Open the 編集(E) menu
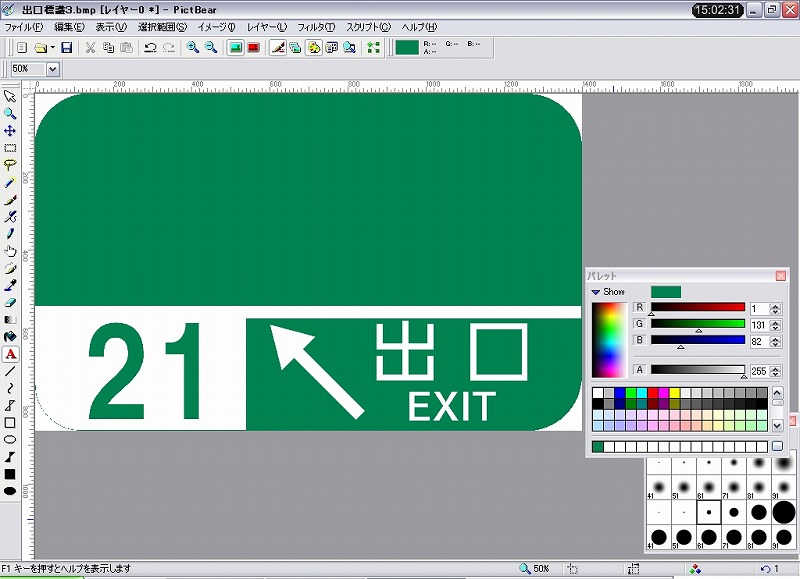800x579 pixels. 69,27
